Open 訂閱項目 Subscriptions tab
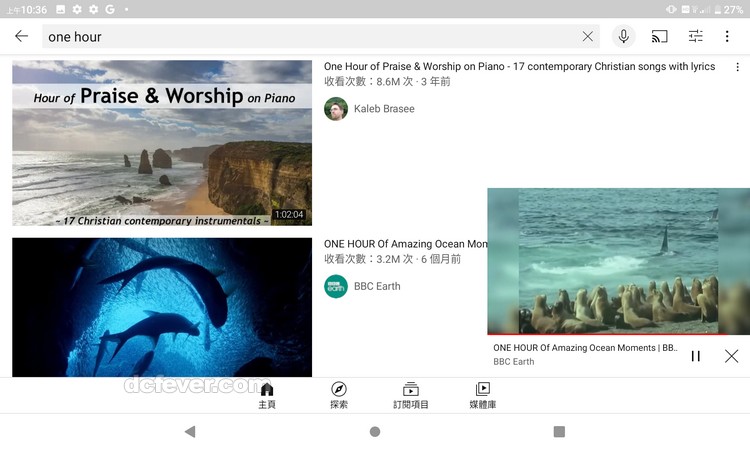750x450 pixels. point(410,395)
